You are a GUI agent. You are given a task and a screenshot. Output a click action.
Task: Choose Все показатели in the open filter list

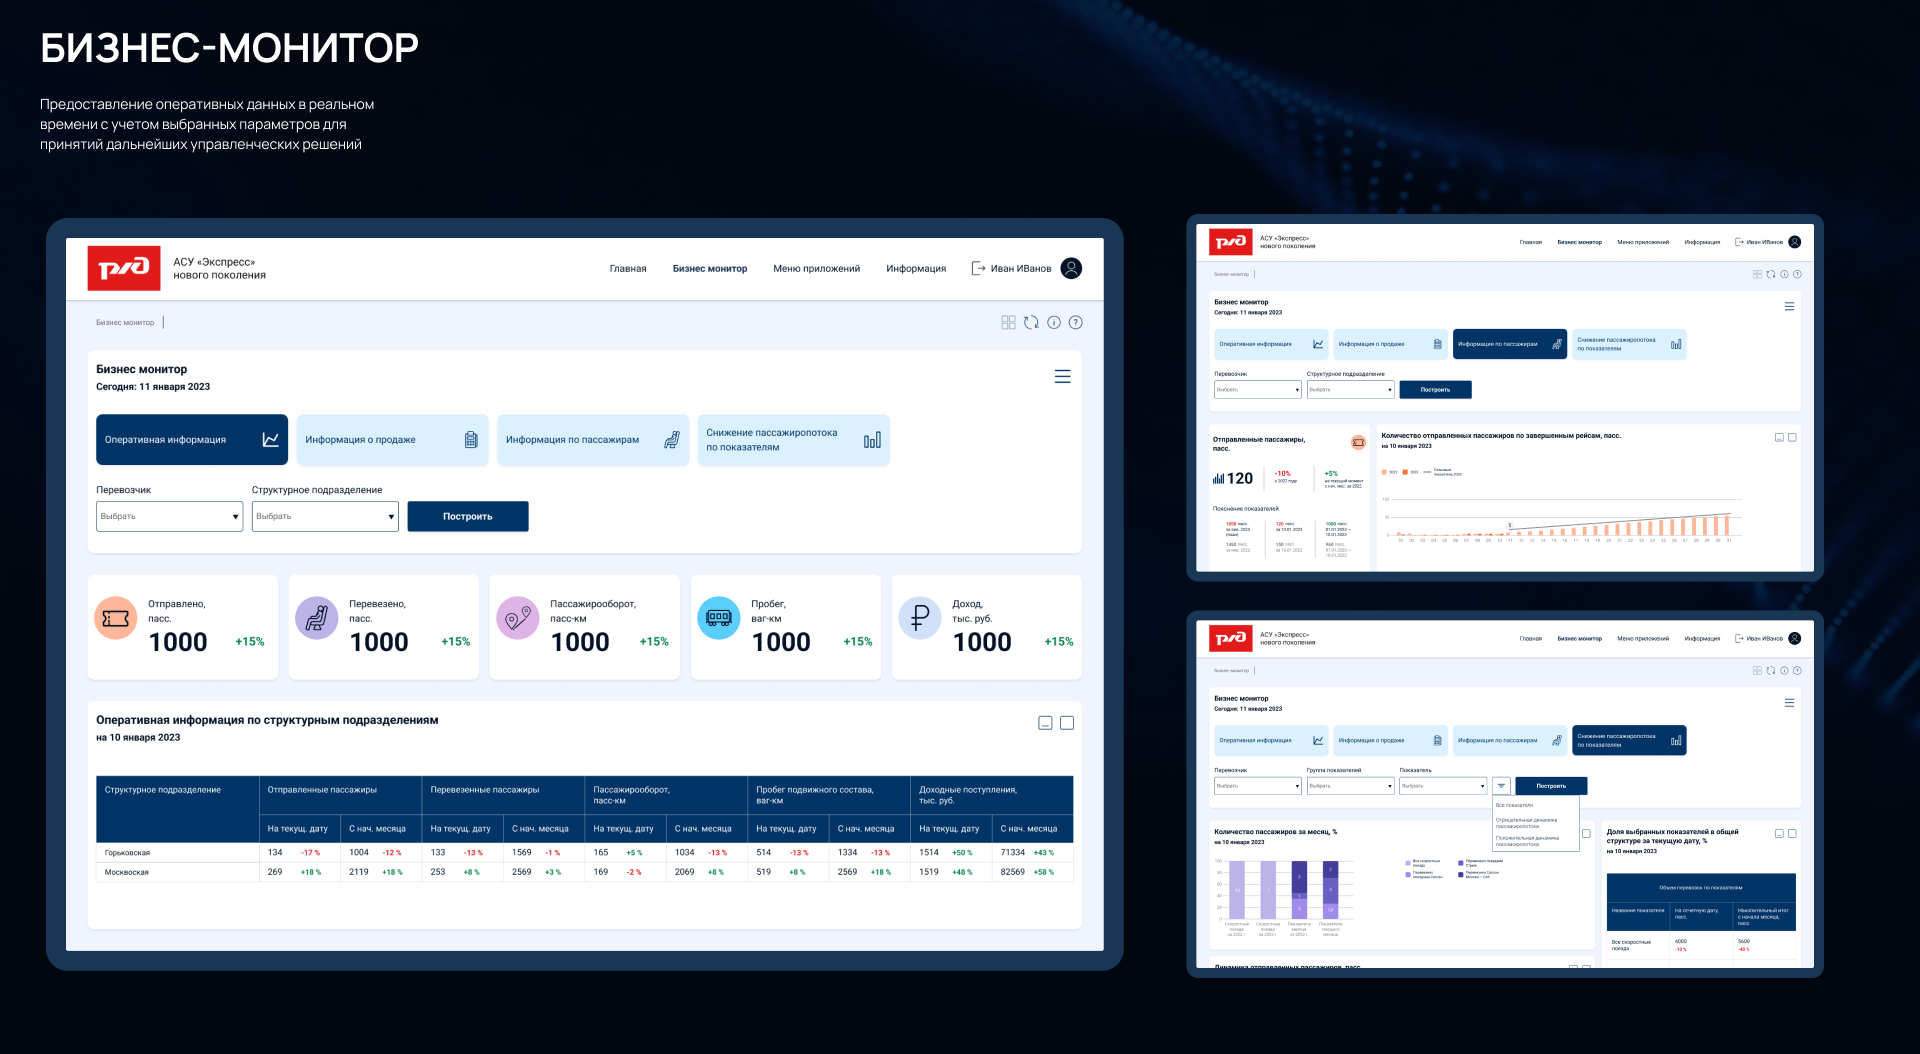(1514, 805)
